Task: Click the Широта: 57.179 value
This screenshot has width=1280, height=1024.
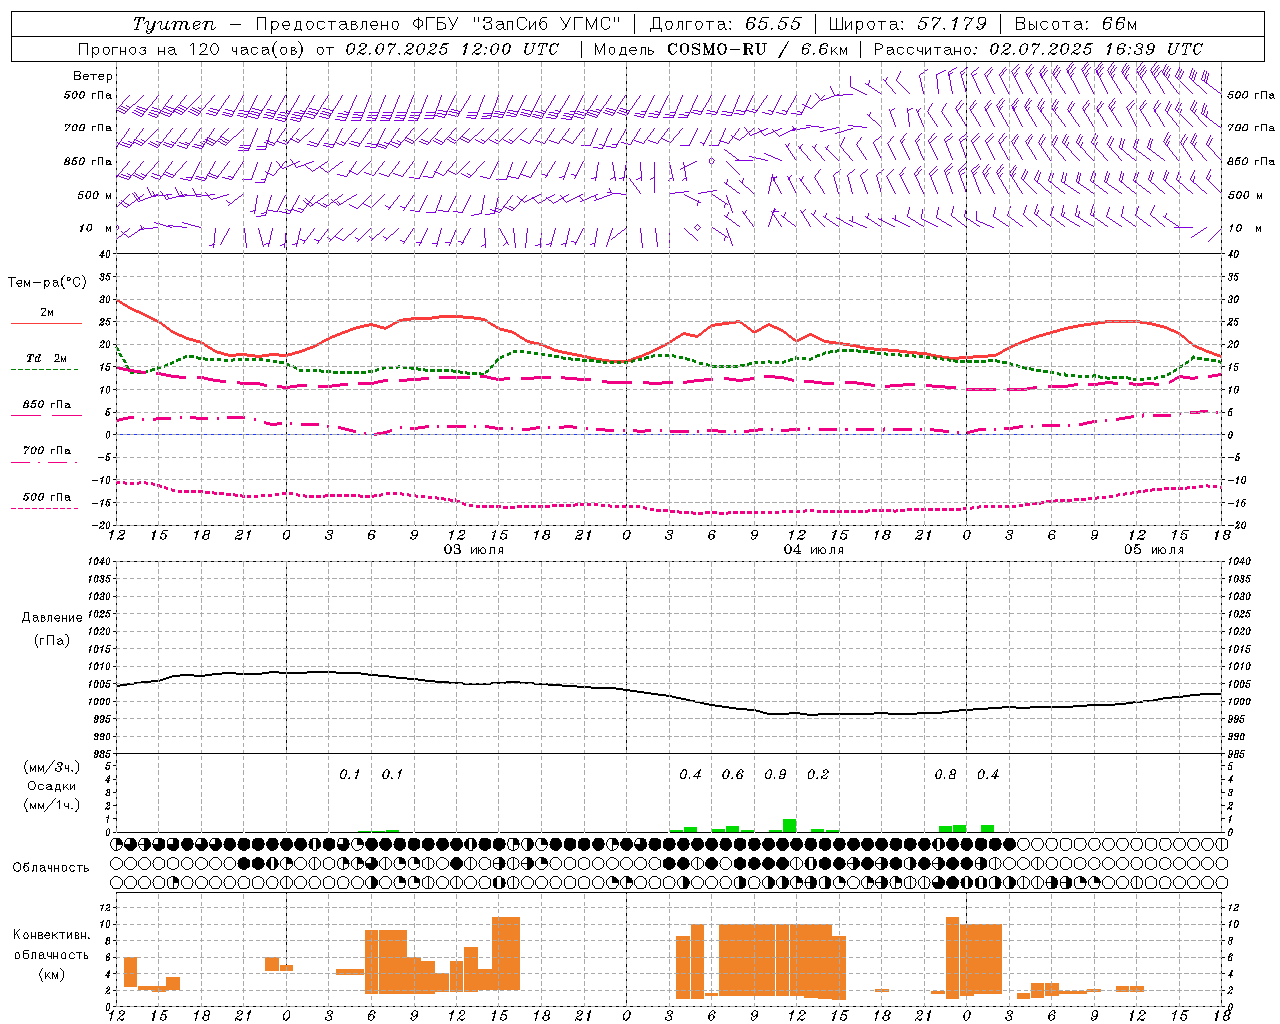Action: point(908,24)
